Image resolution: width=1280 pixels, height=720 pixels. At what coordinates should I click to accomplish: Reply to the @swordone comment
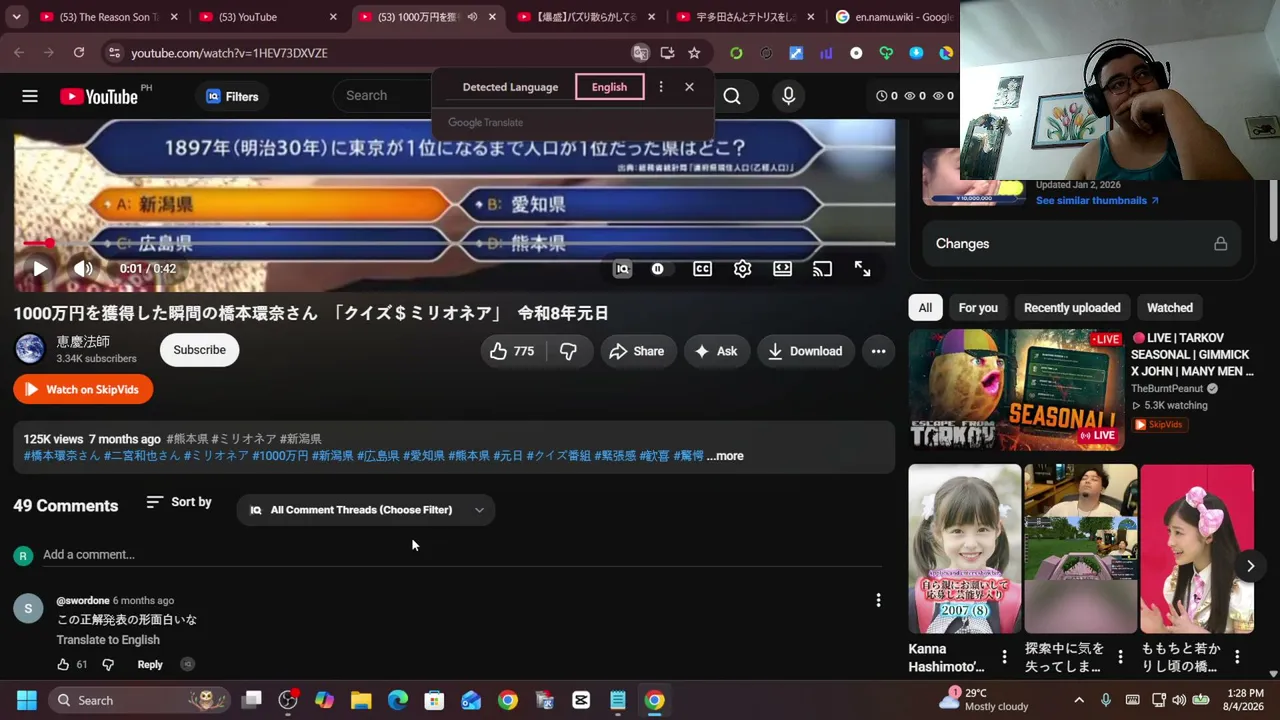[150, 665]
